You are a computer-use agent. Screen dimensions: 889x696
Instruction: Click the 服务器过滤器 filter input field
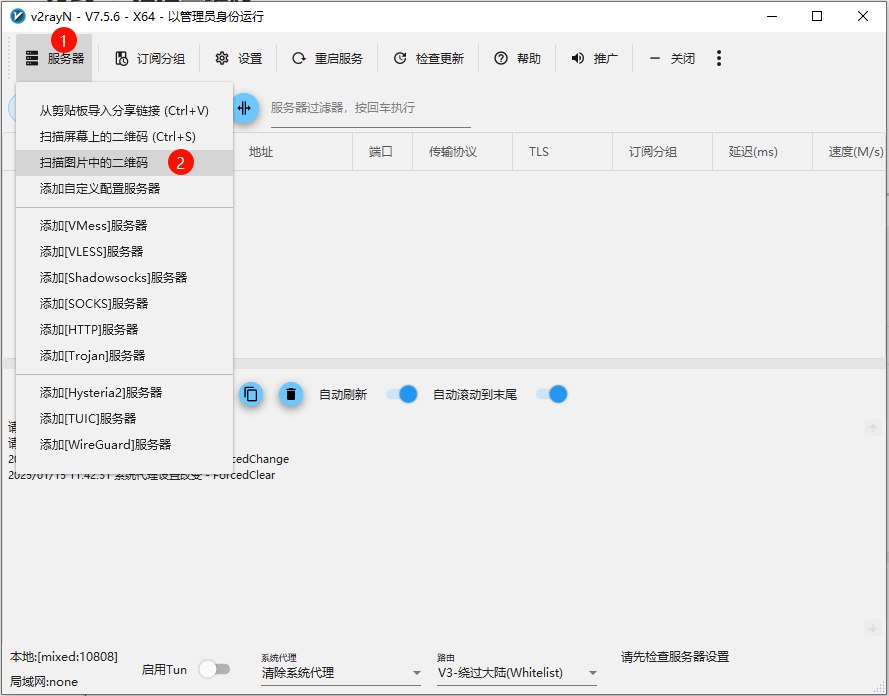(x=370, y=108)
